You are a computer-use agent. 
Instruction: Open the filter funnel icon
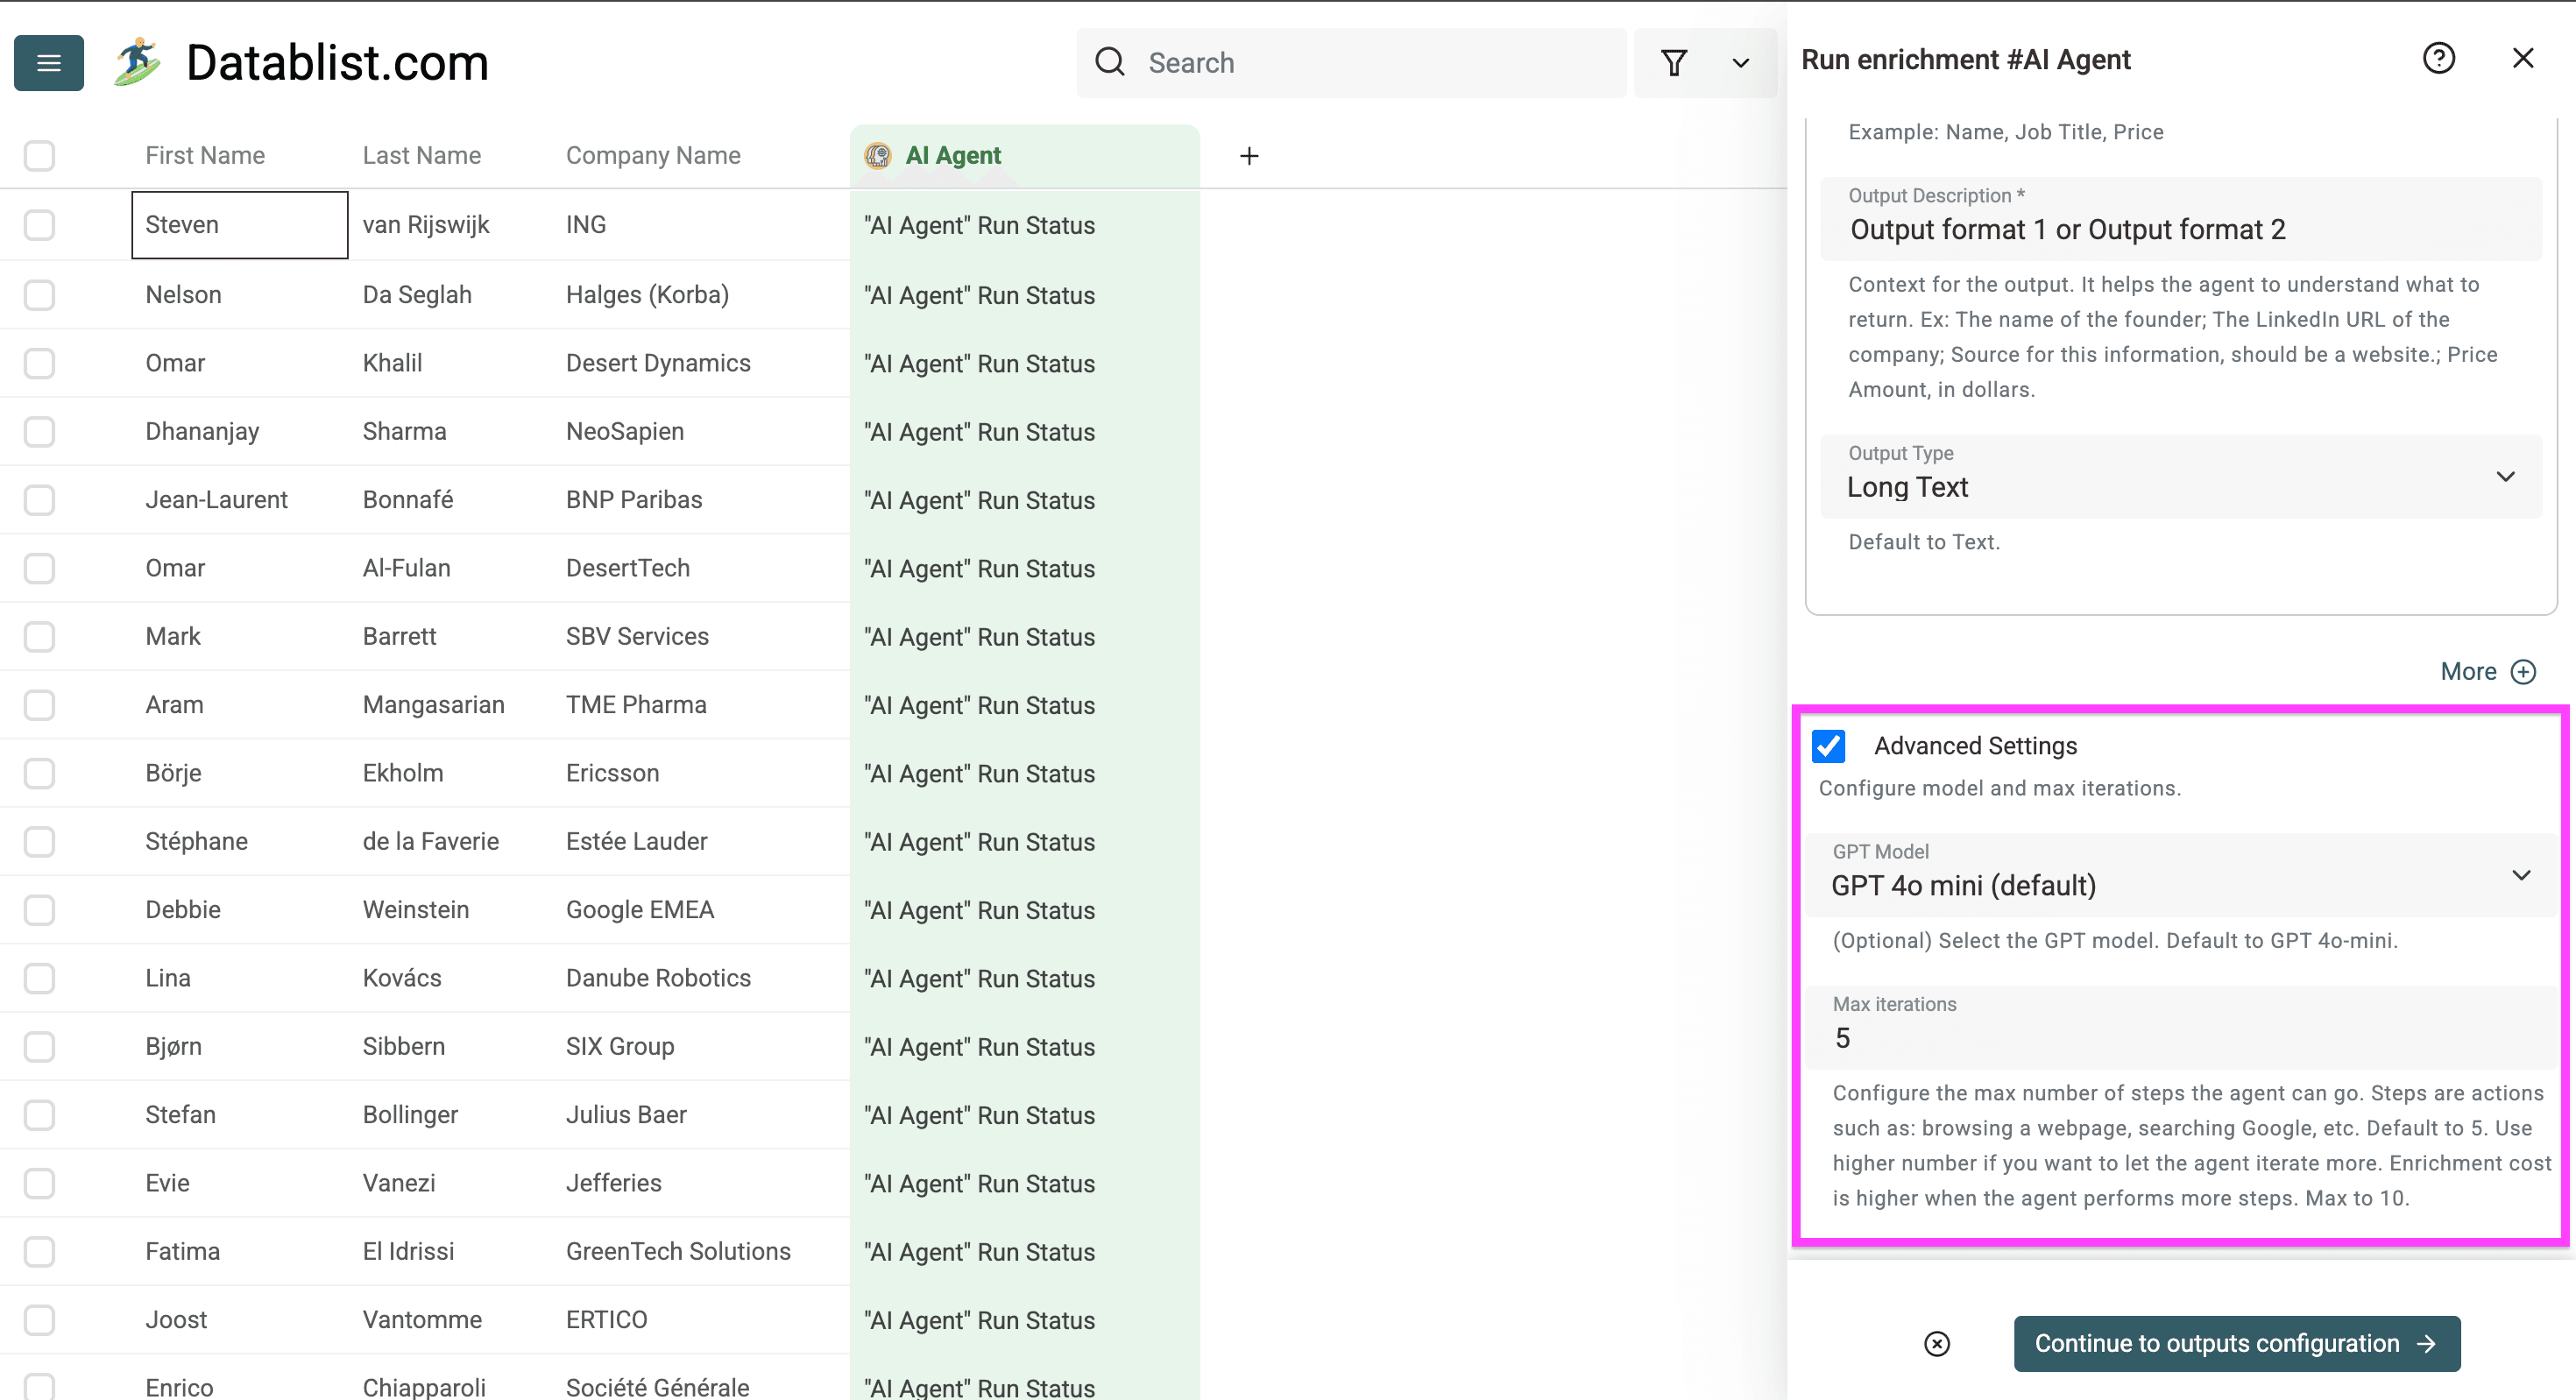[1674, 63]
